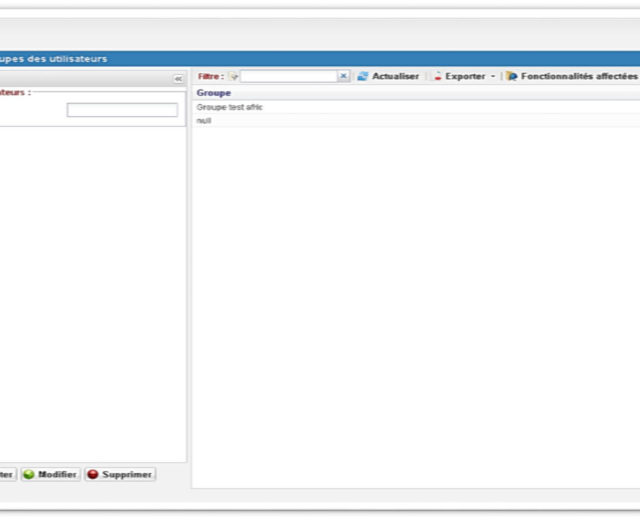Open Fonctionnalités affectées

click(x=578, y=76)
